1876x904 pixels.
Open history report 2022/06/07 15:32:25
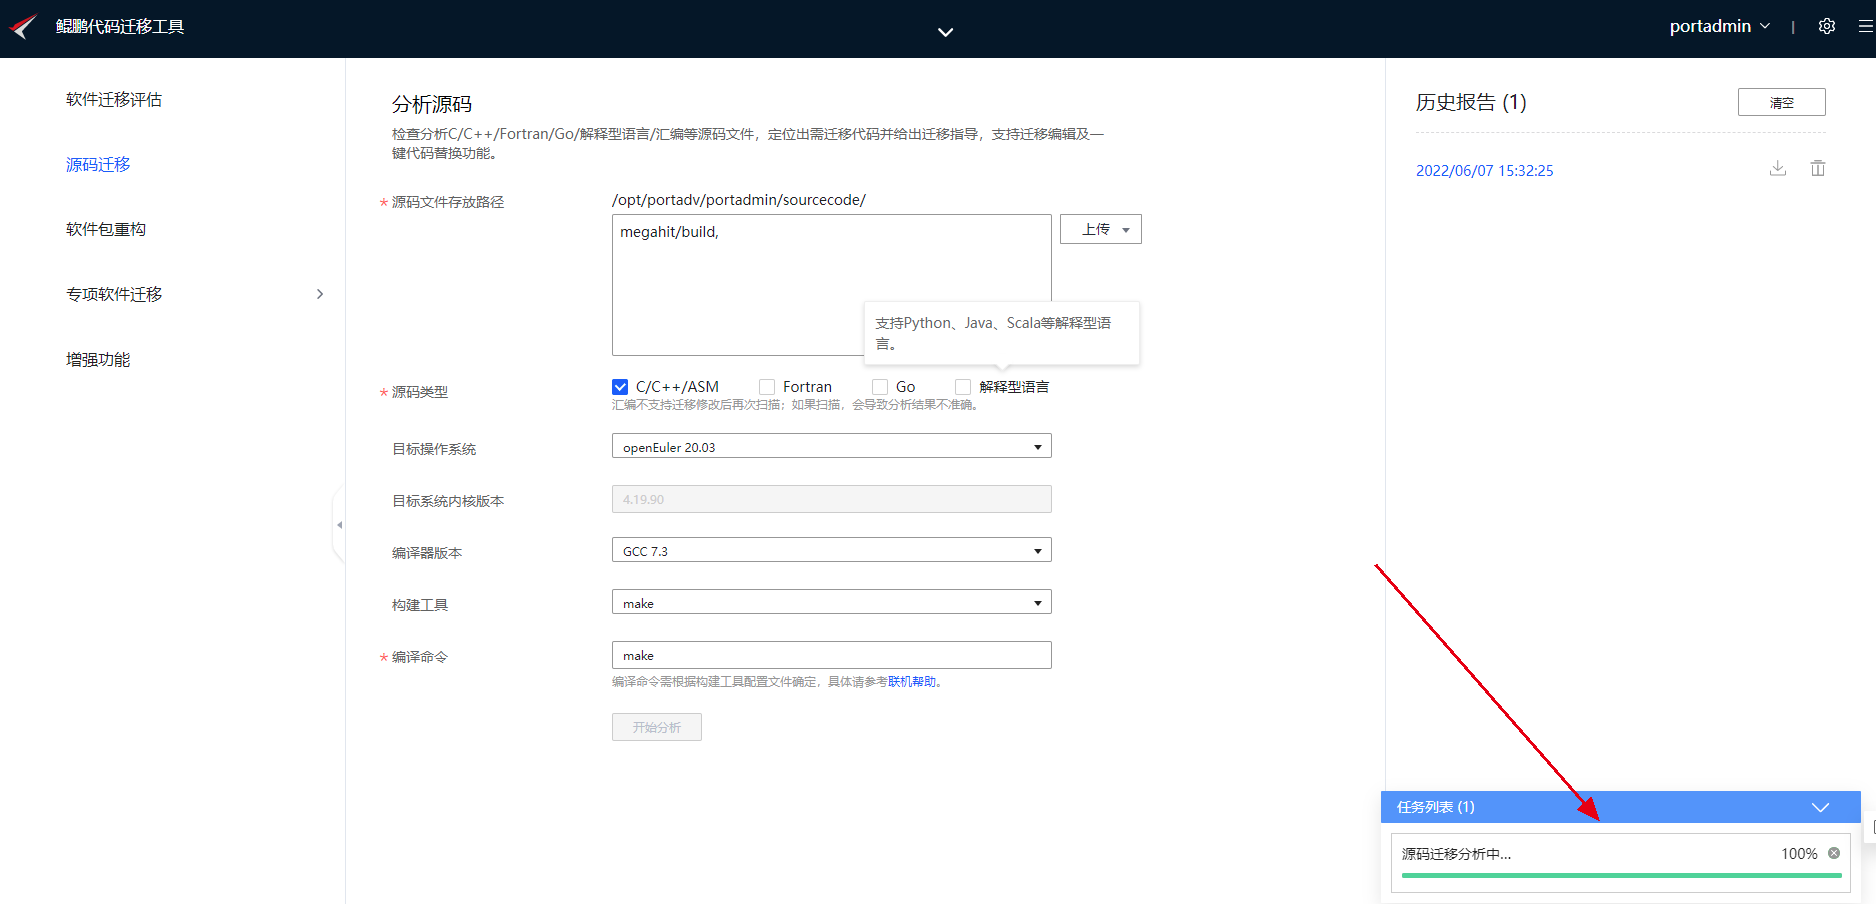coord(1485,171)
